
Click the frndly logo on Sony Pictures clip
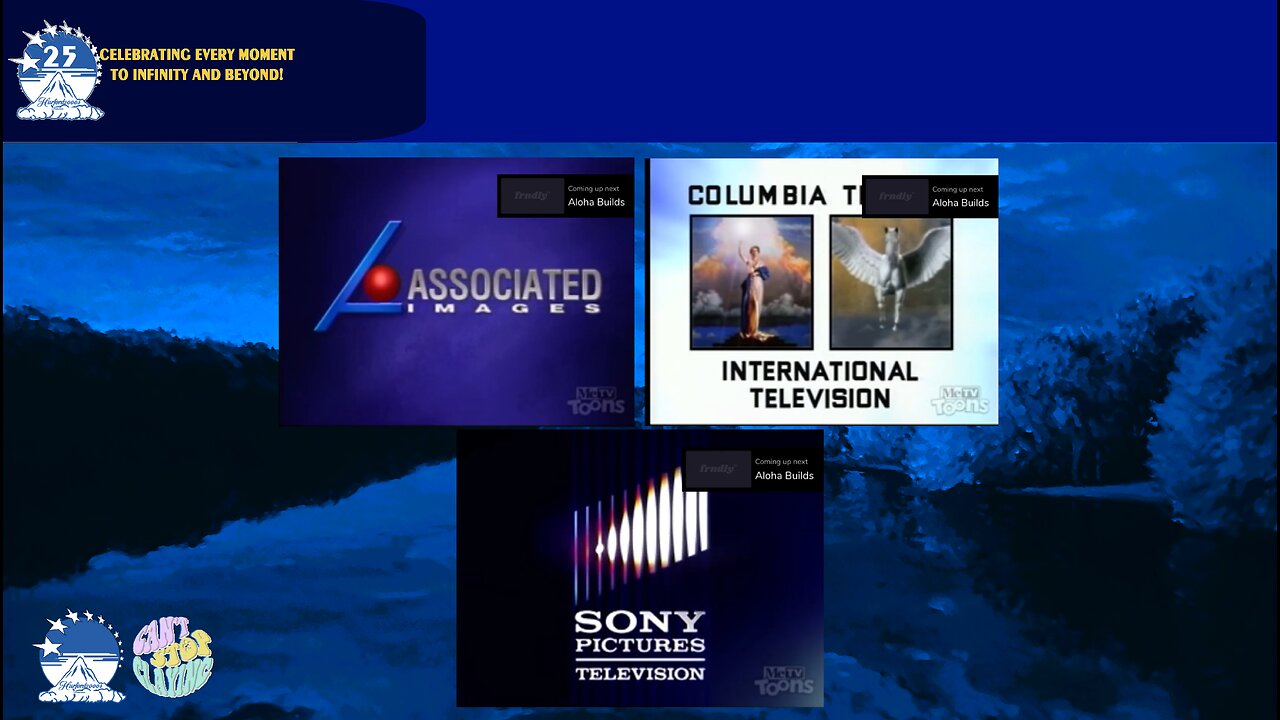(x=717, y=469)
